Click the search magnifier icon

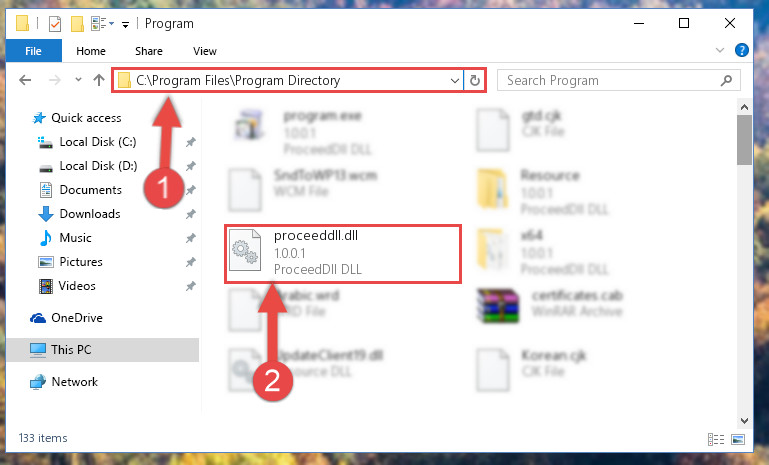click(726, 80)
